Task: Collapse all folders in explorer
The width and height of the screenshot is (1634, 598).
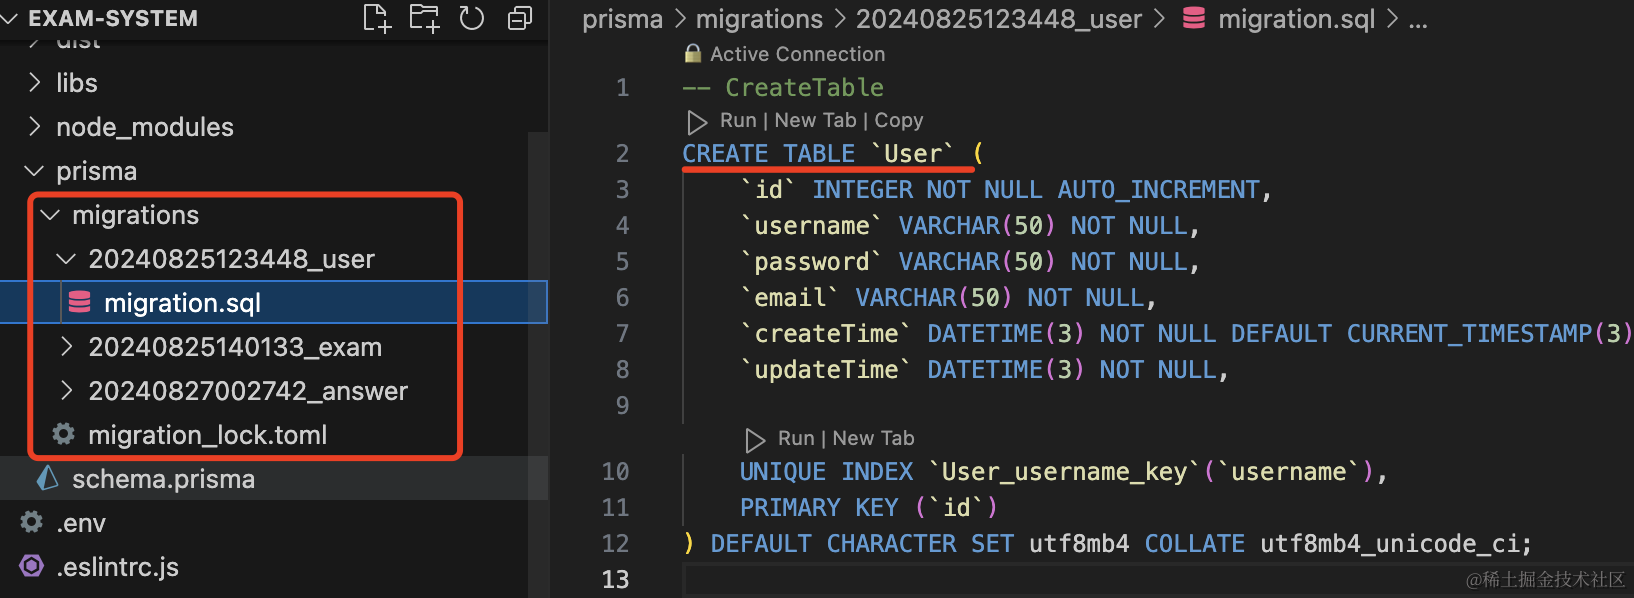Action: click(520, 18)
